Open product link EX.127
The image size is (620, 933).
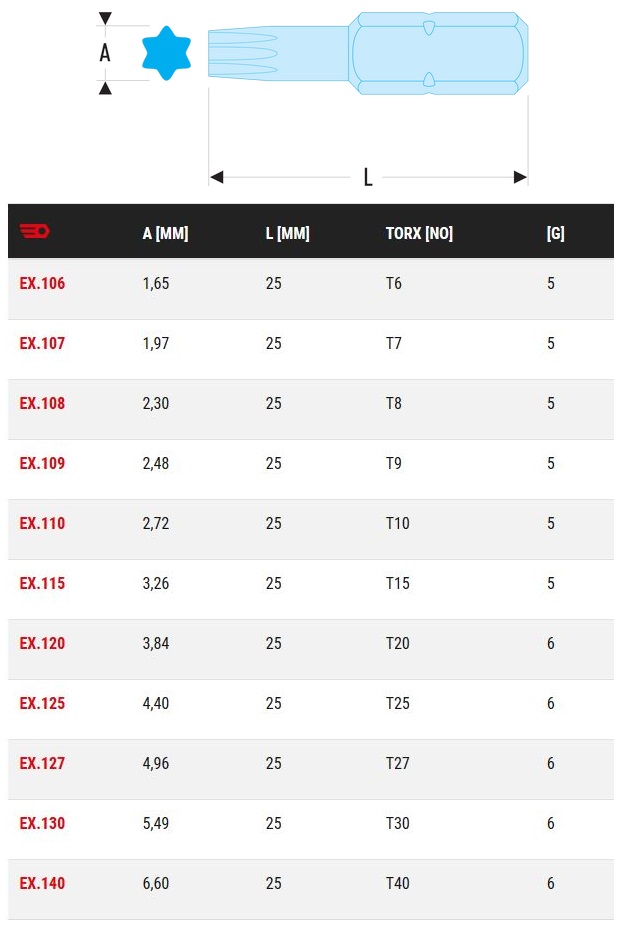(x=42, y=764)
